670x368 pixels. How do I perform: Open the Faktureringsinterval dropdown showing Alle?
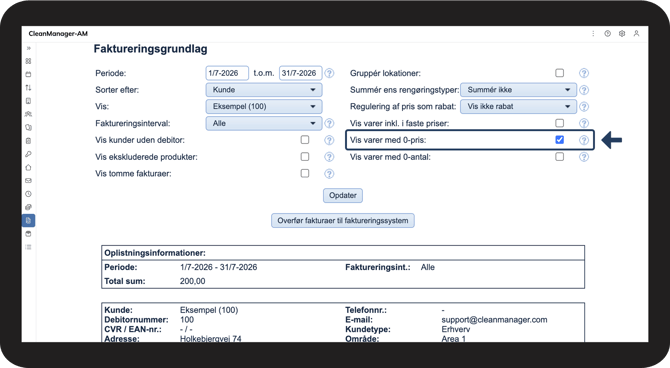pos(264,123)
